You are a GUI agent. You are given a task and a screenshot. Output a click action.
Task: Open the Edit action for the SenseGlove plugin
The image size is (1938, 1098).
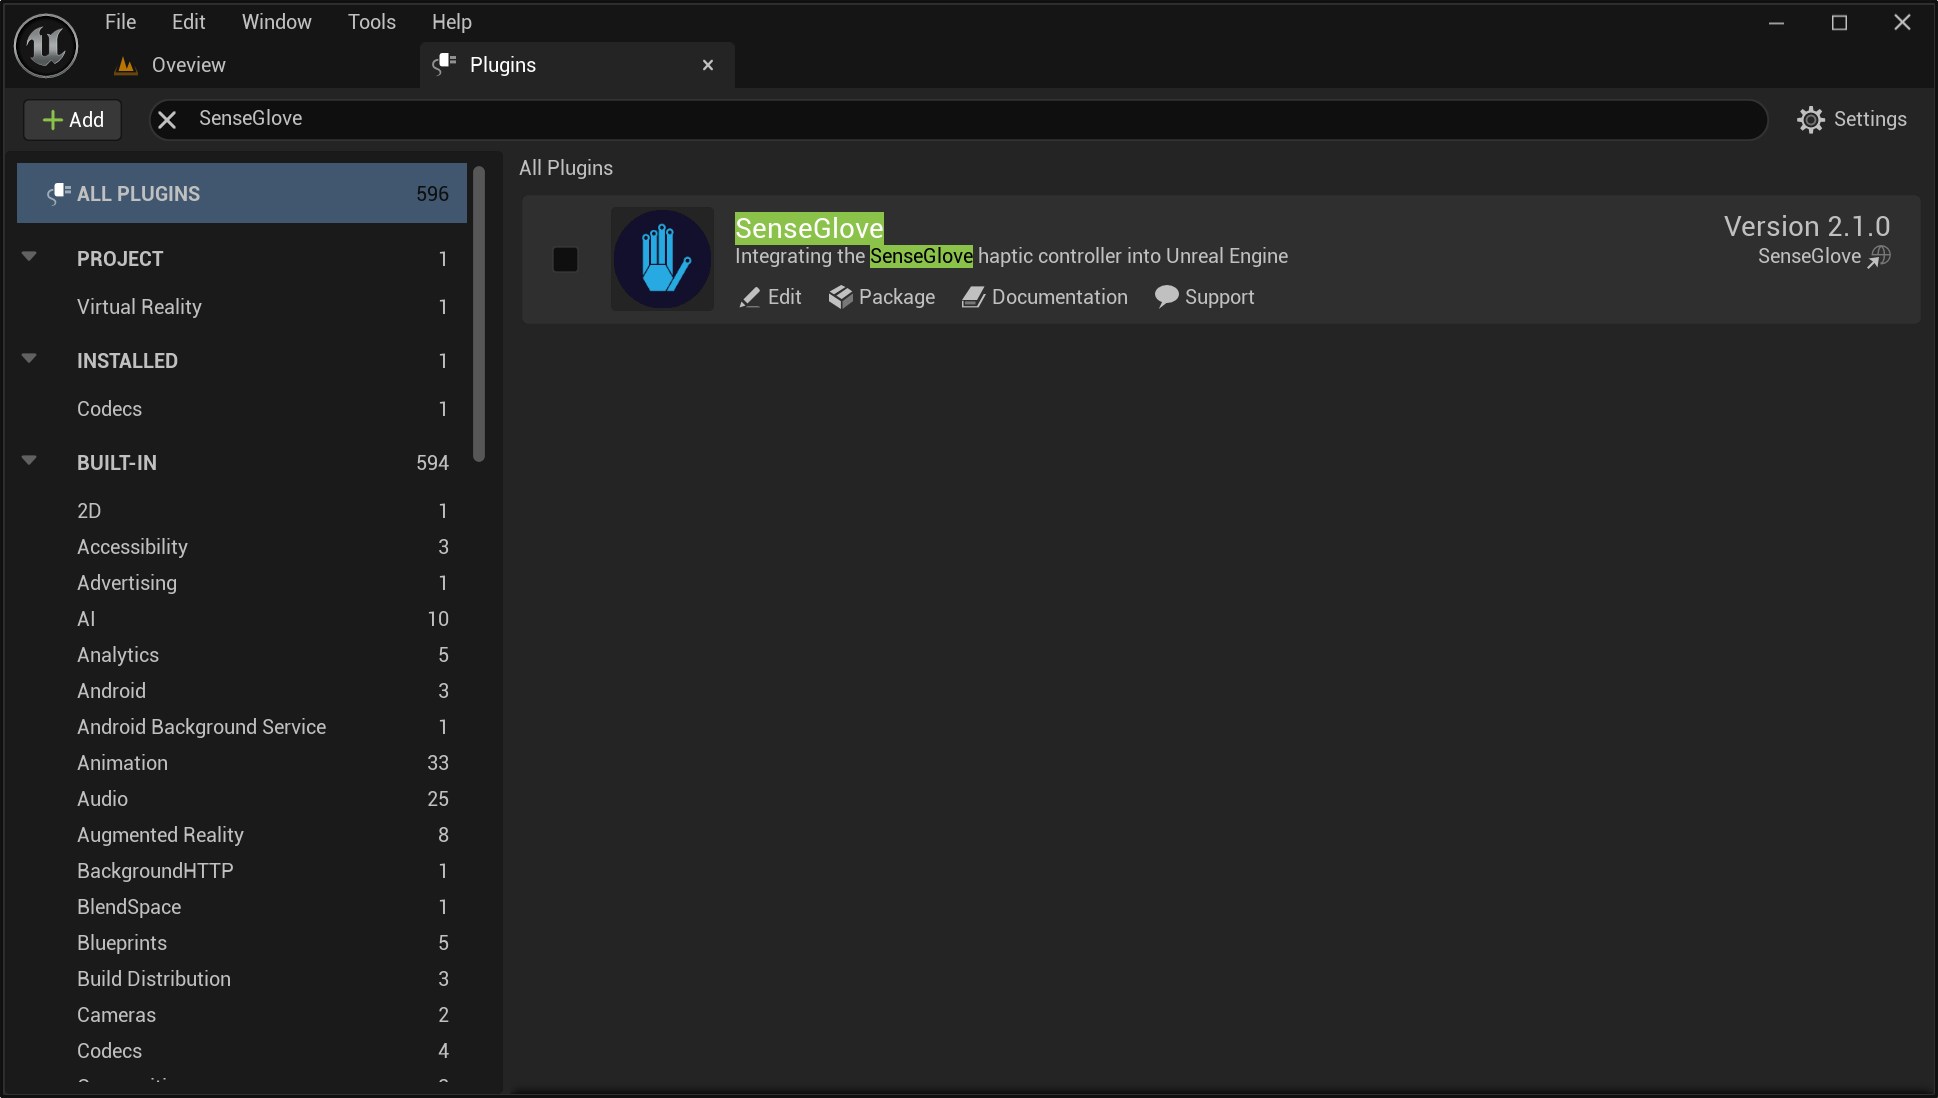[x=769, y=297]
